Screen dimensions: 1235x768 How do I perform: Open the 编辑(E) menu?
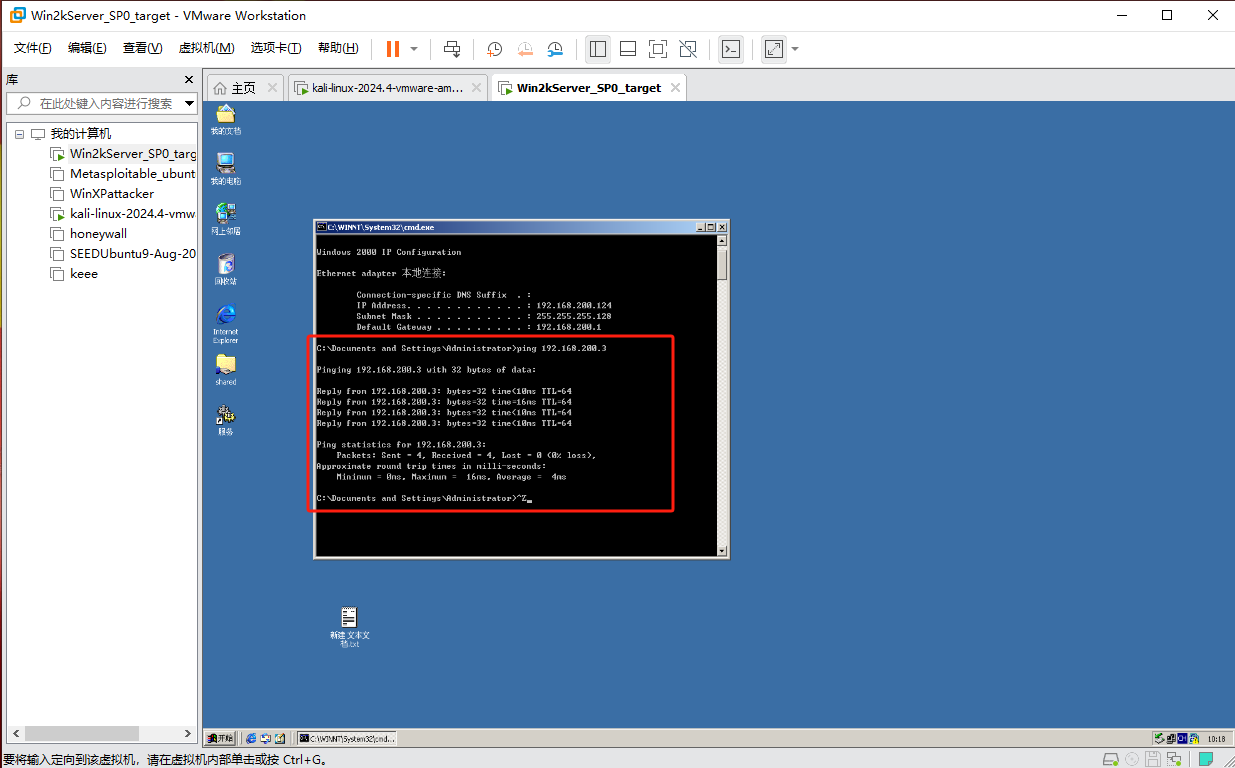87,48
